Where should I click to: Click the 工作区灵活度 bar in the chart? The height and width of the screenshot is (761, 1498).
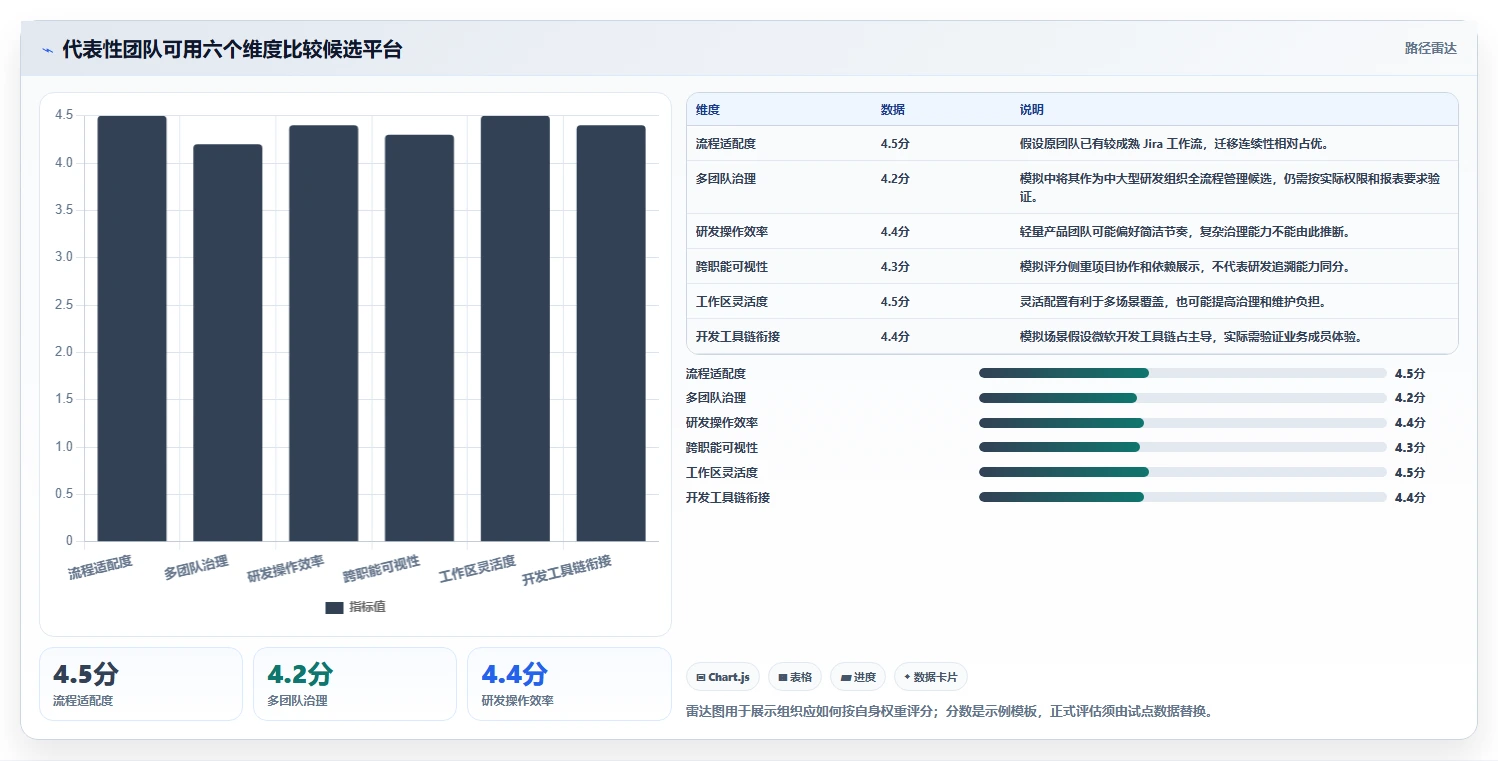click(515, 329)
